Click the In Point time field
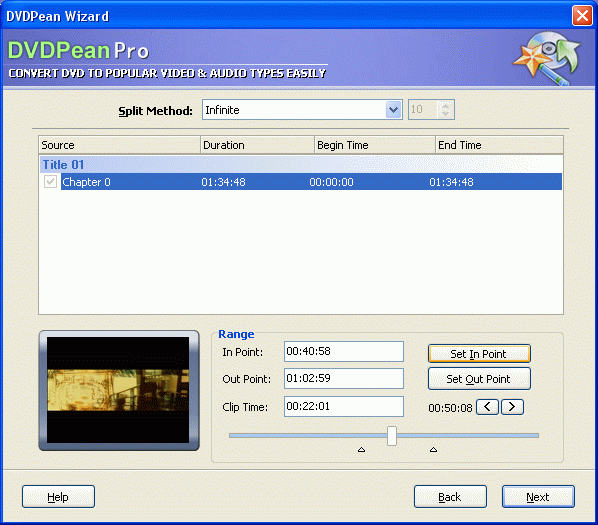This screenshot has height=525, width=598. click(x=344, y=352)
